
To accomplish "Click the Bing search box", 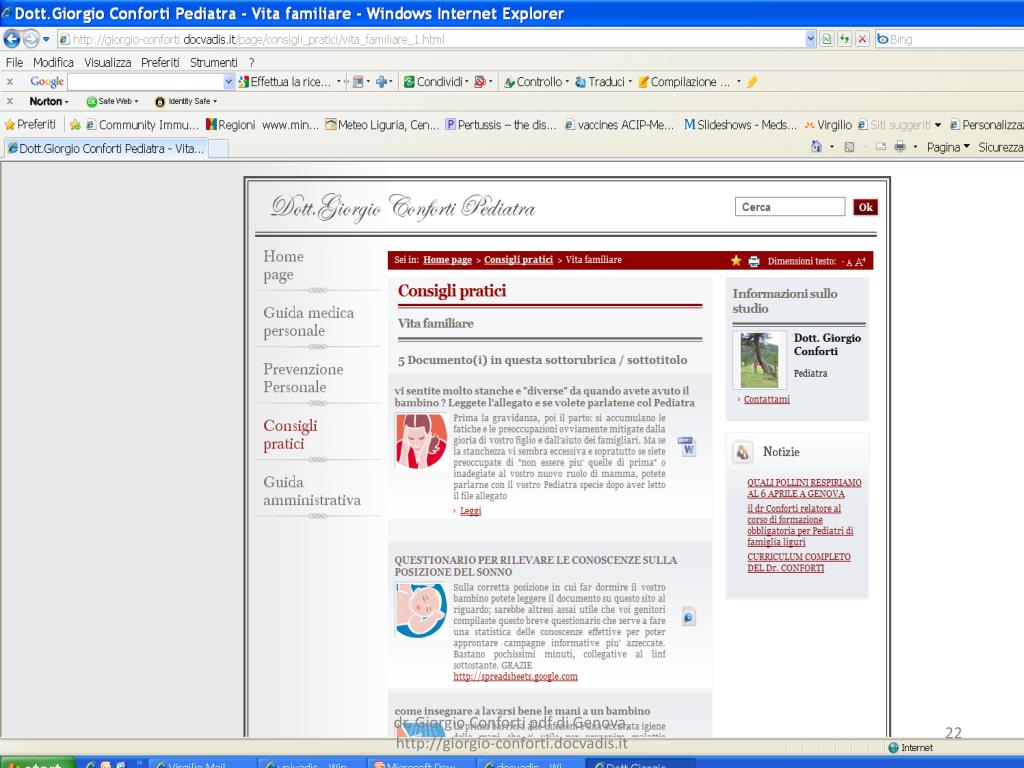I will (x=948, y=39).
